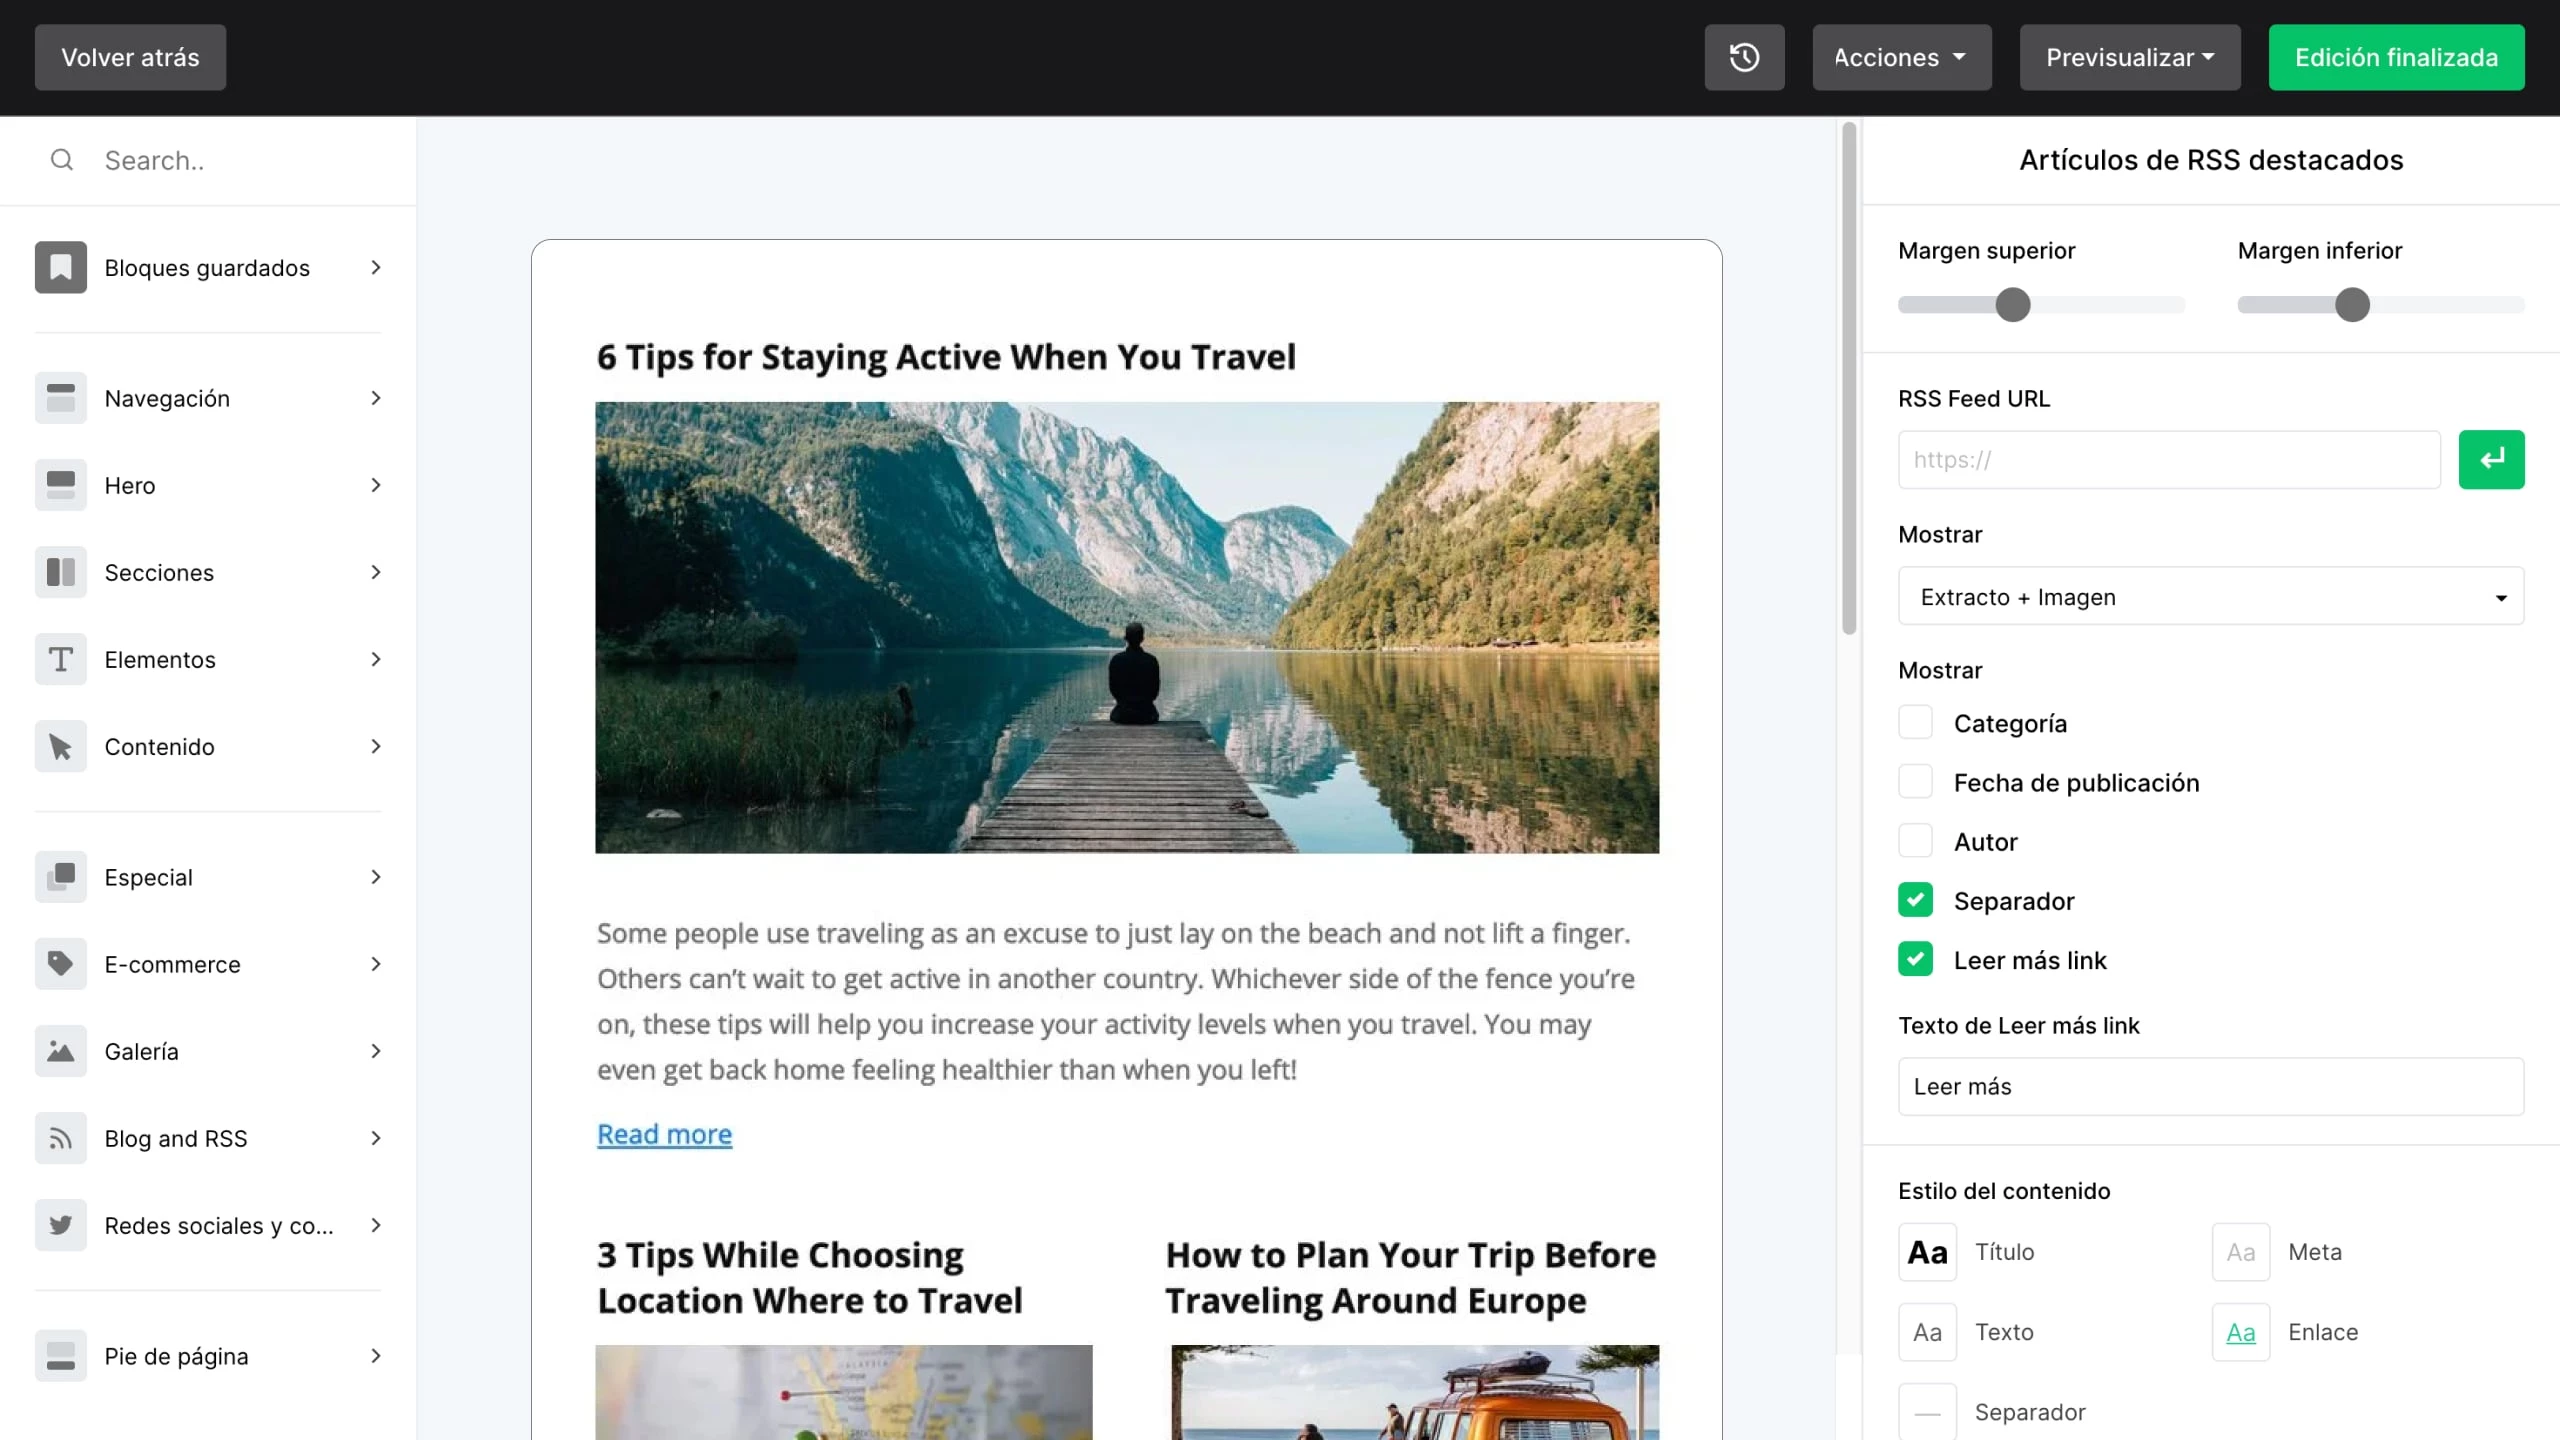
Task: Open Título font style Aa icon
Action: [x=1927, y=1252]
